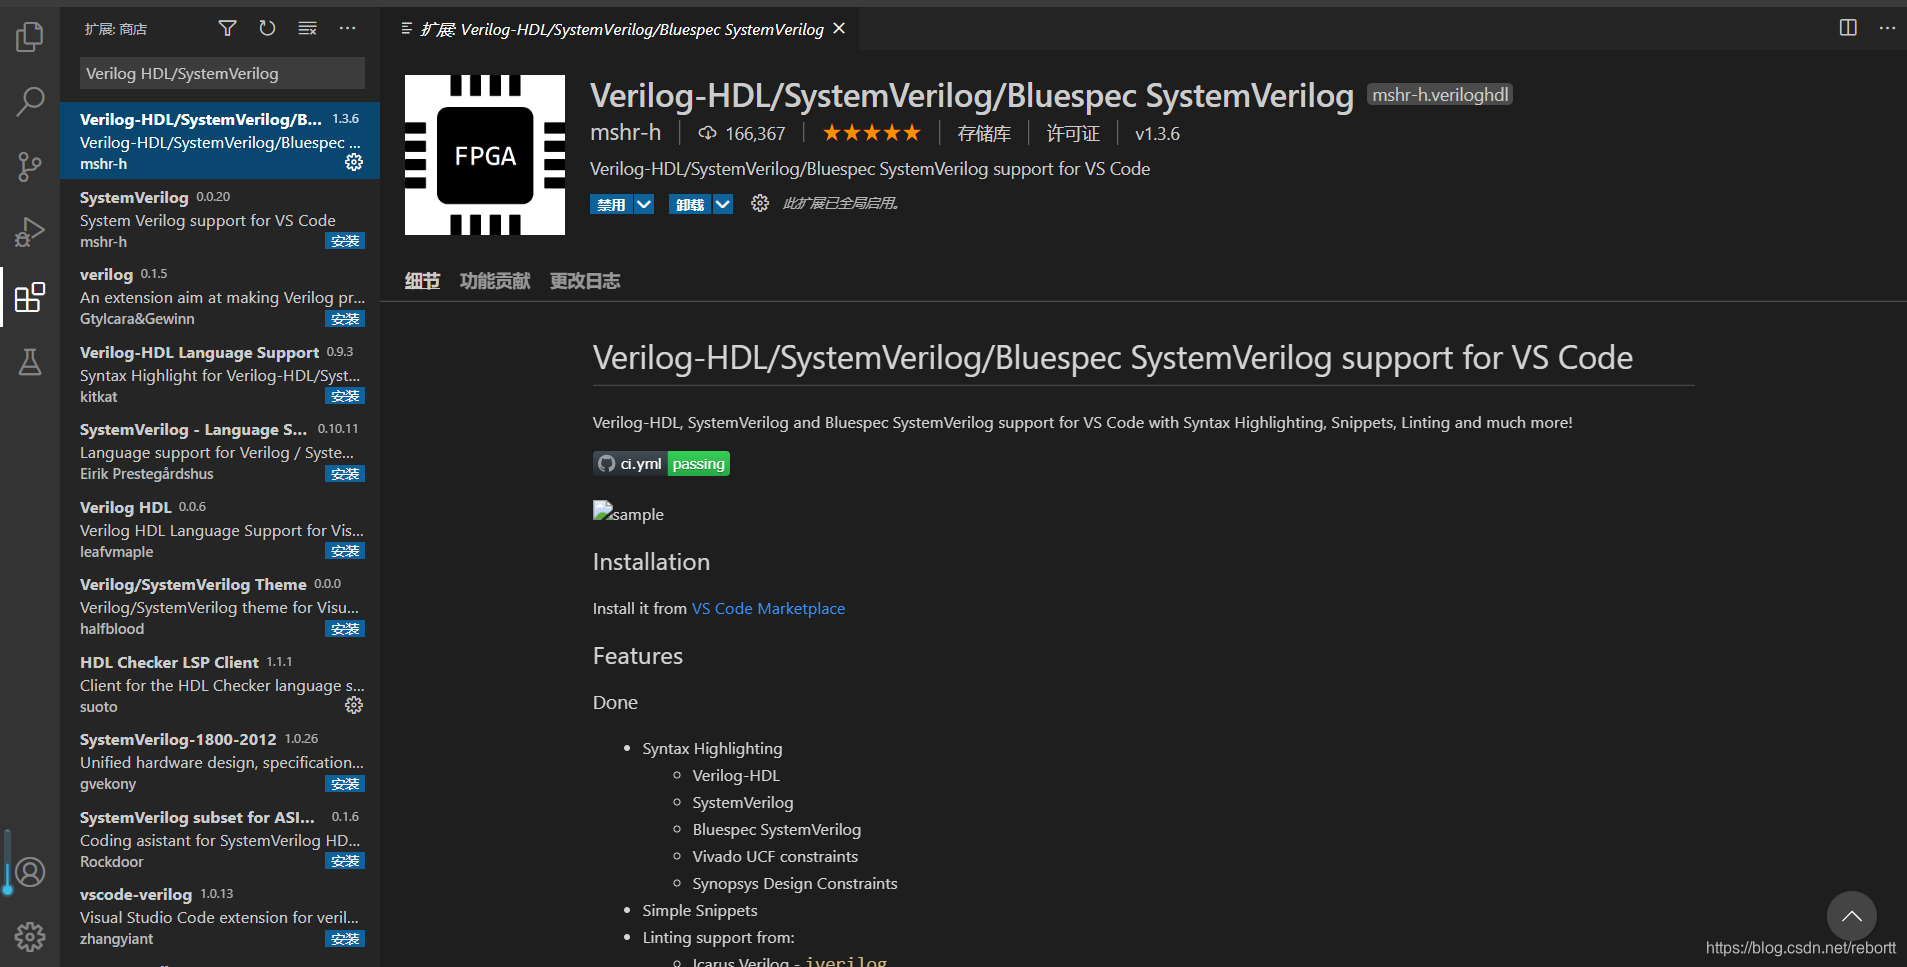The width and height of the screenshot is (1907, 967).
Task: Click the ci.yml passing badge
Action: pyautogui.click(x=661, y=463)
